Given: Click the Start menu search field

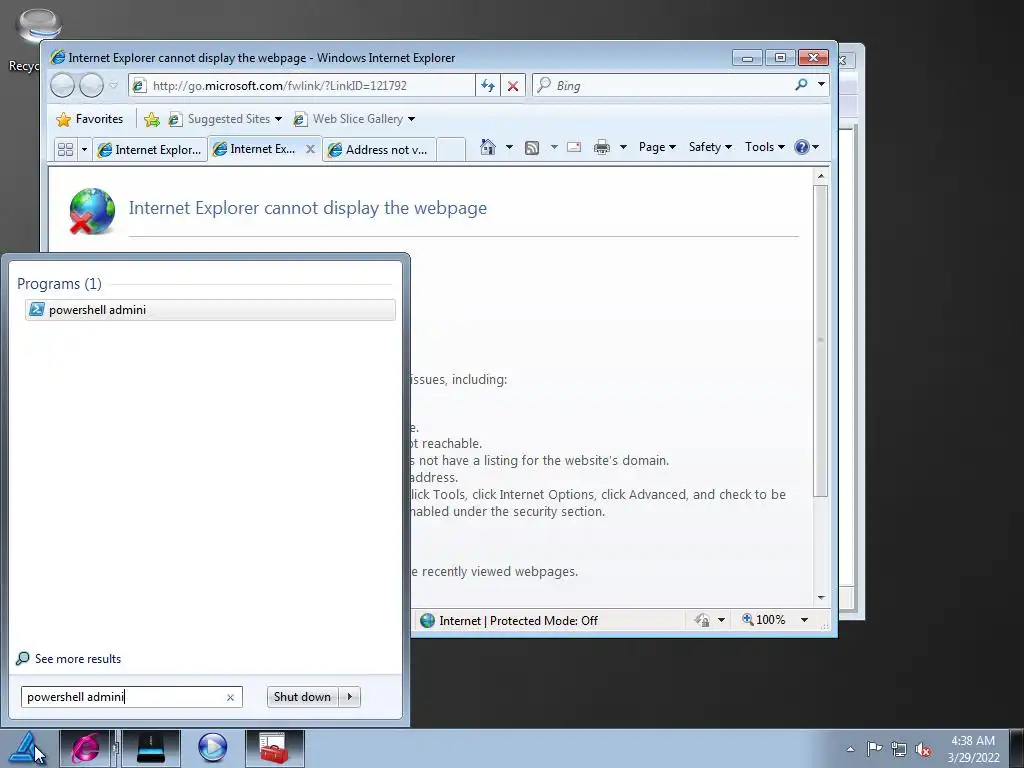Looking at the screenshot, I should pos(123,697).
